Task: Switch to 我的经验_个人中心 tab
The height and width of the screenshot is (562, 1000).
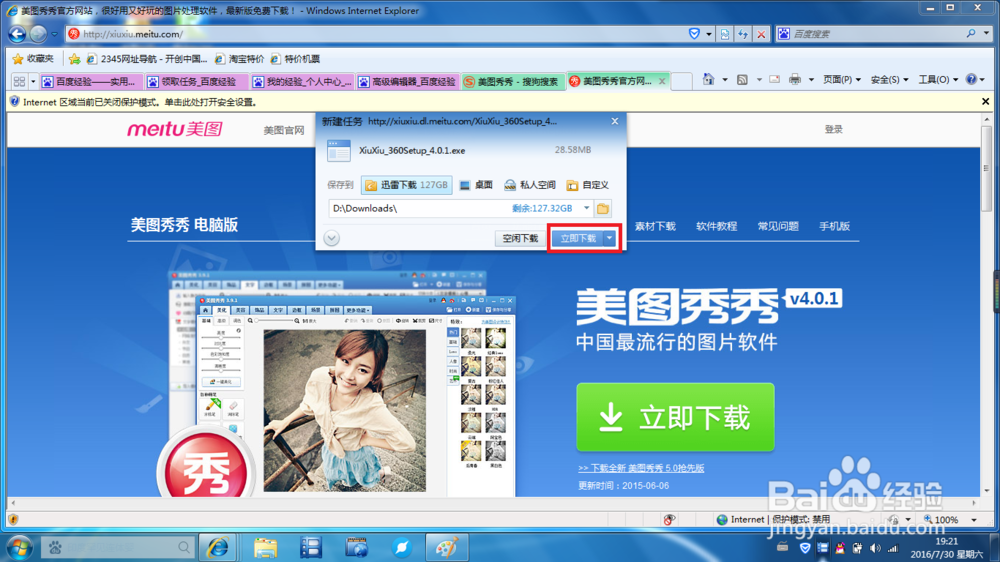Action: pyautogui.click(x=300, y=81)
